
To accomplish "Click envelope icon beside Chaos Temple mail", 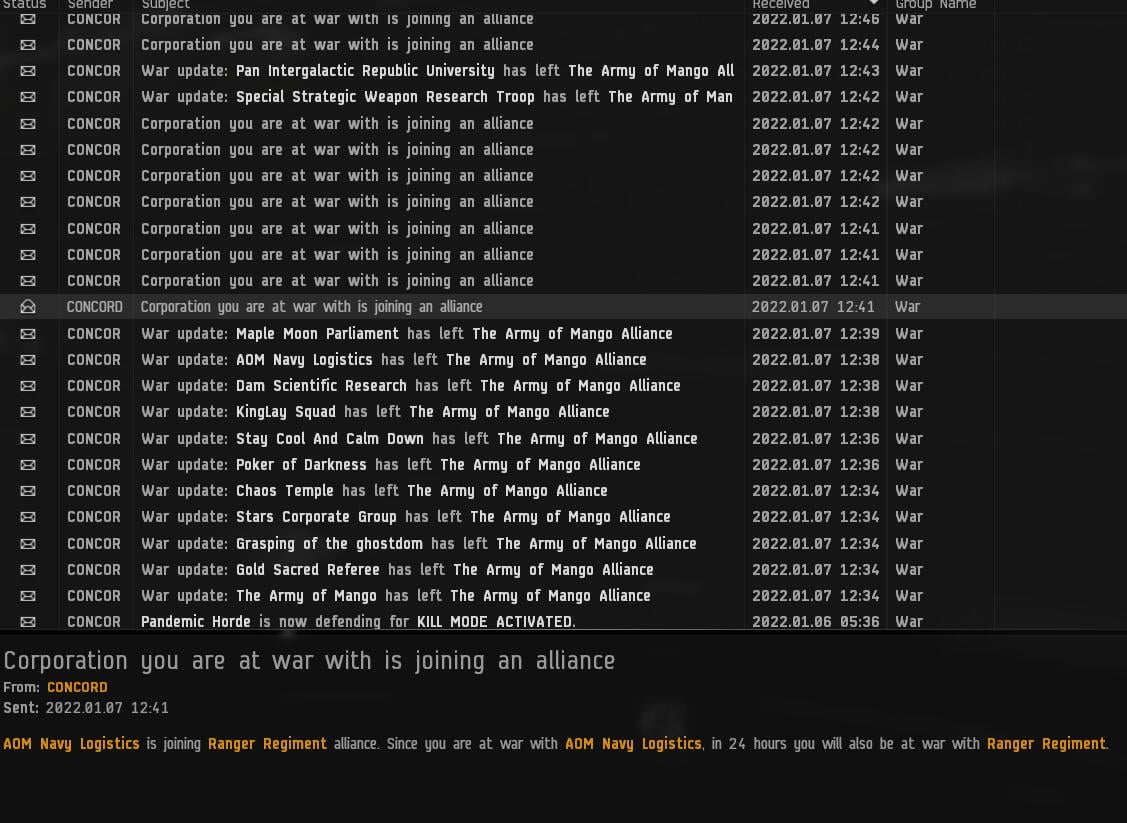I will click(28, 491).
